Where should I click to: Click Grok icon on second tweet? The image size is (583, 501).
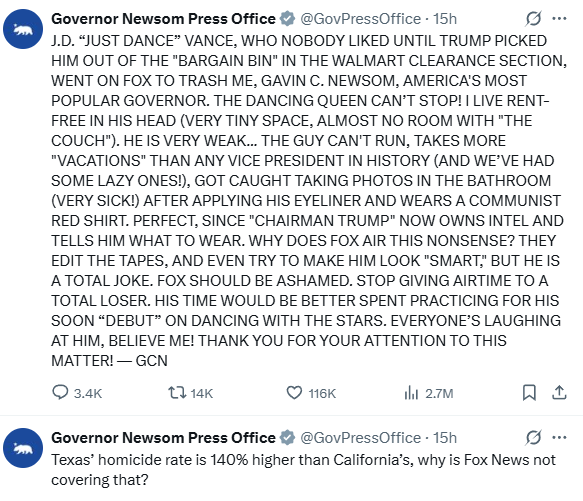533,437
